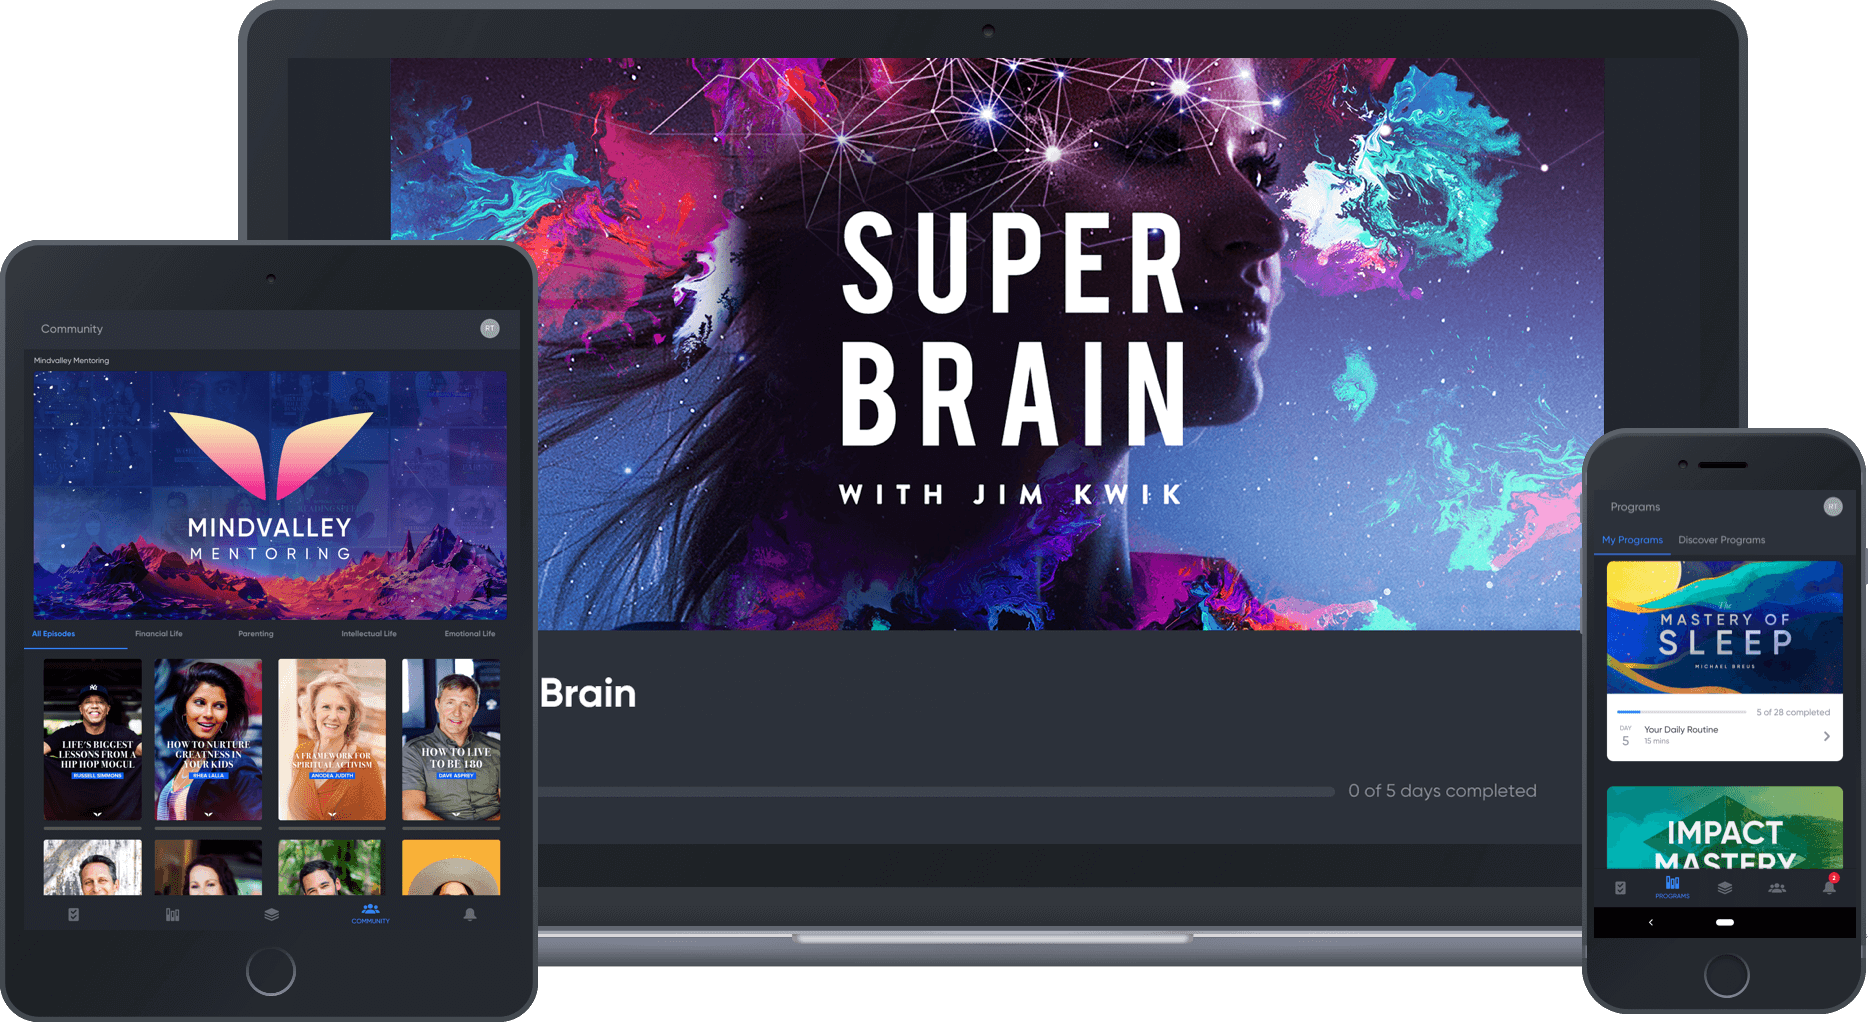
Task: Switch to Financial Life tab
Action: (x=159, y=634)
